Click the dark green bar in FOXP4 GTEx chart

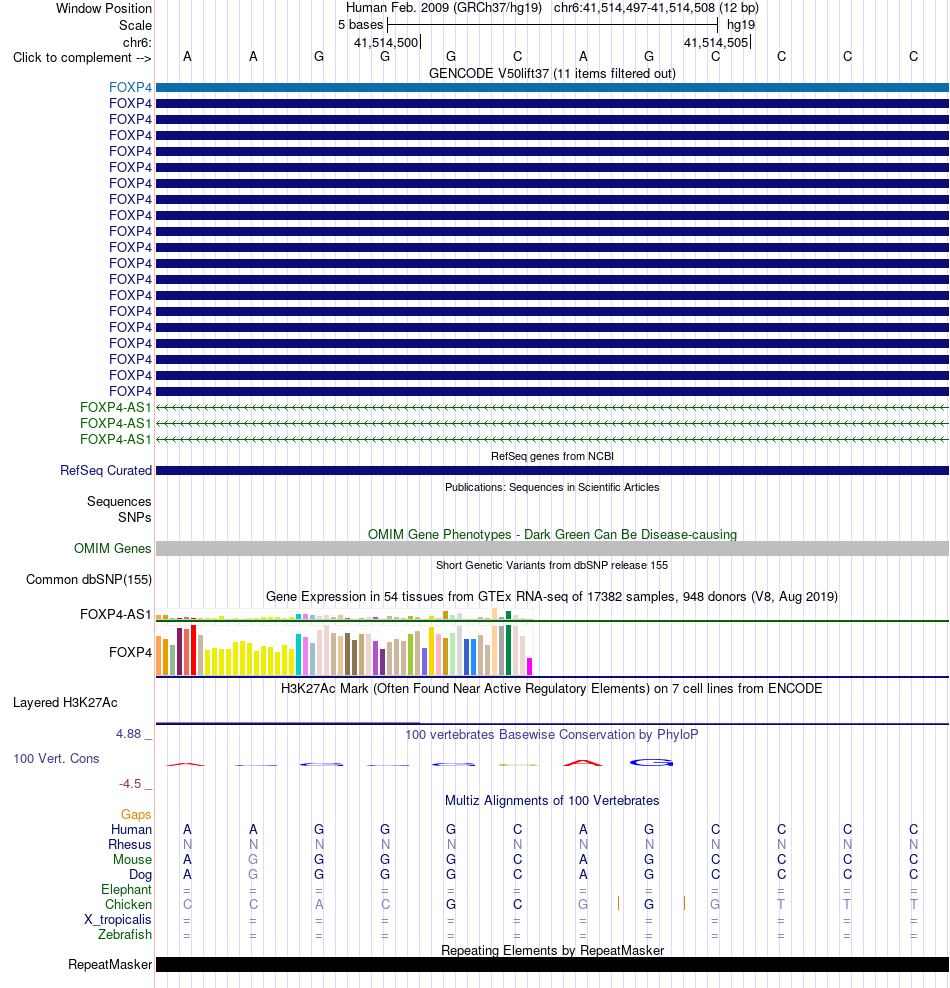click(508, 650)
